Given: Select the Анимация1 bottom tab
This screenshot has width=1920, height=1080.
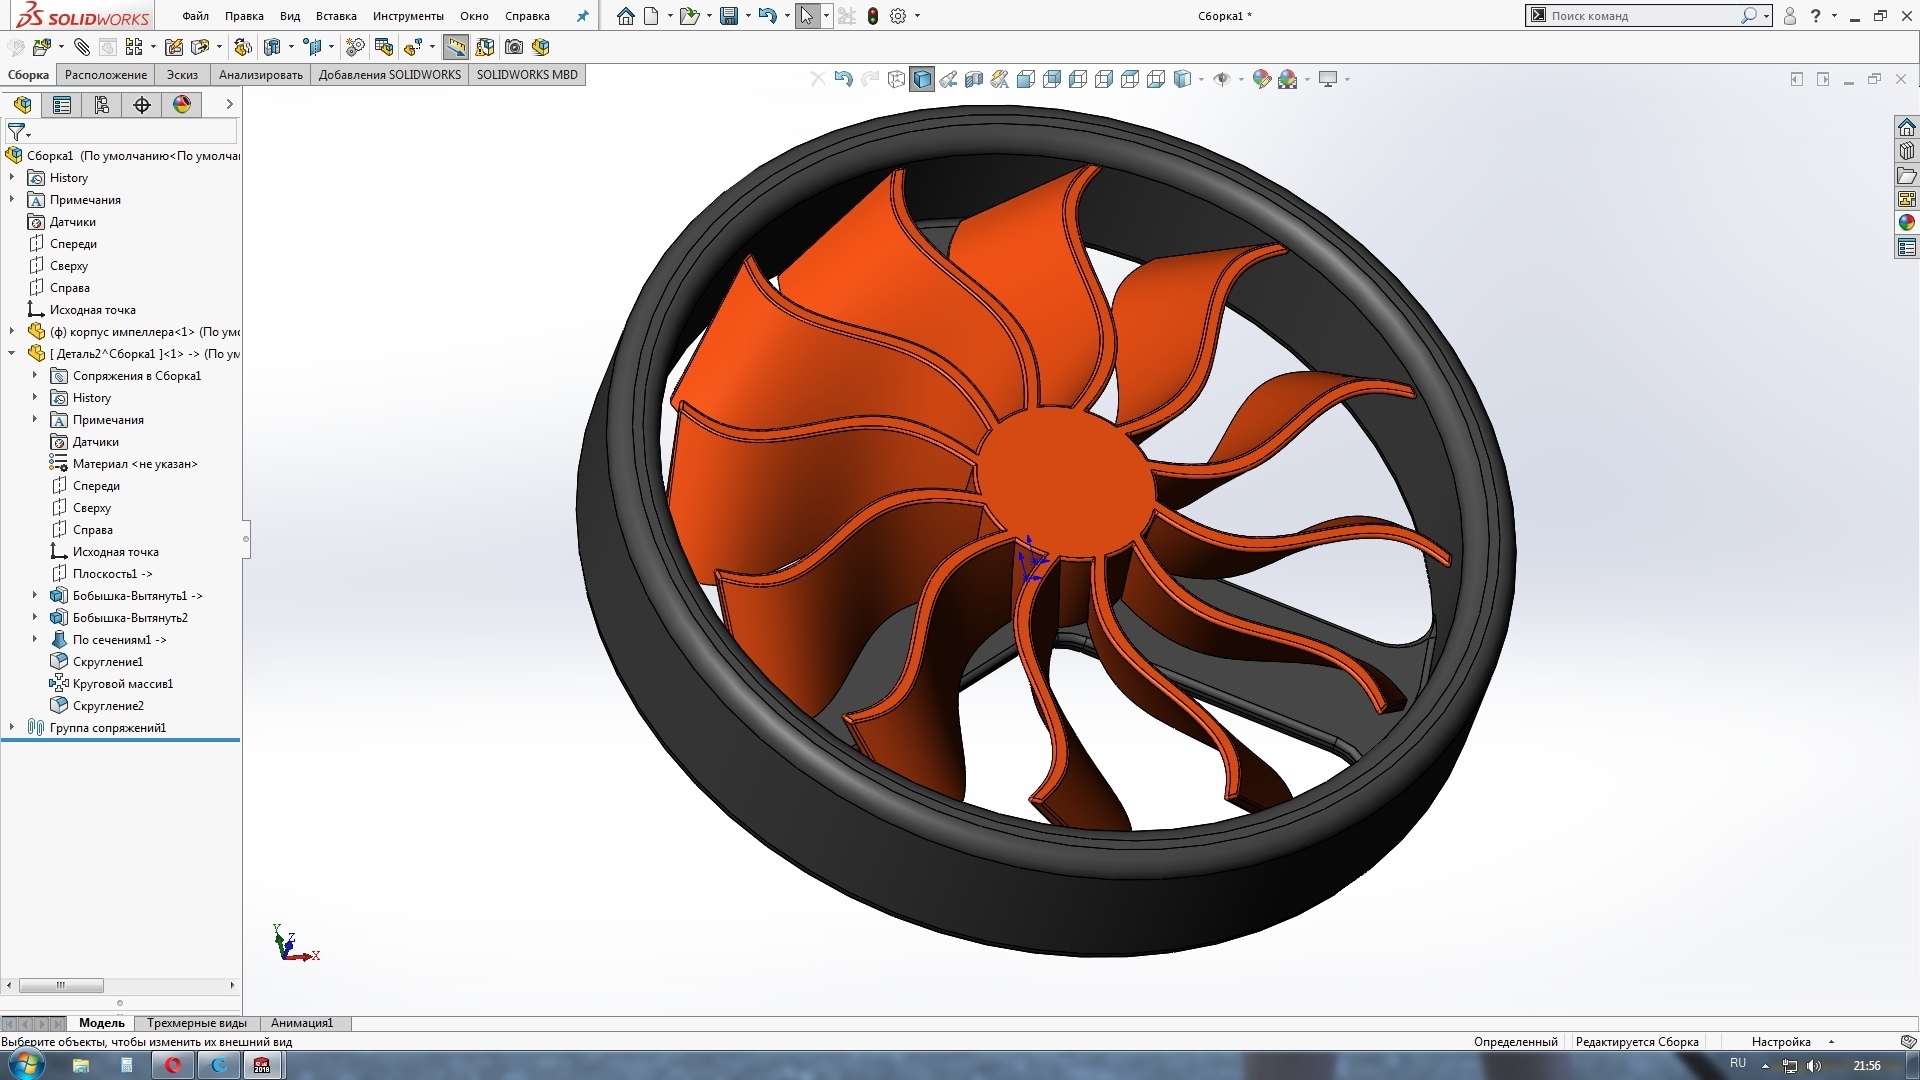Looking at the screenshot, I should tap(302, 1023).
